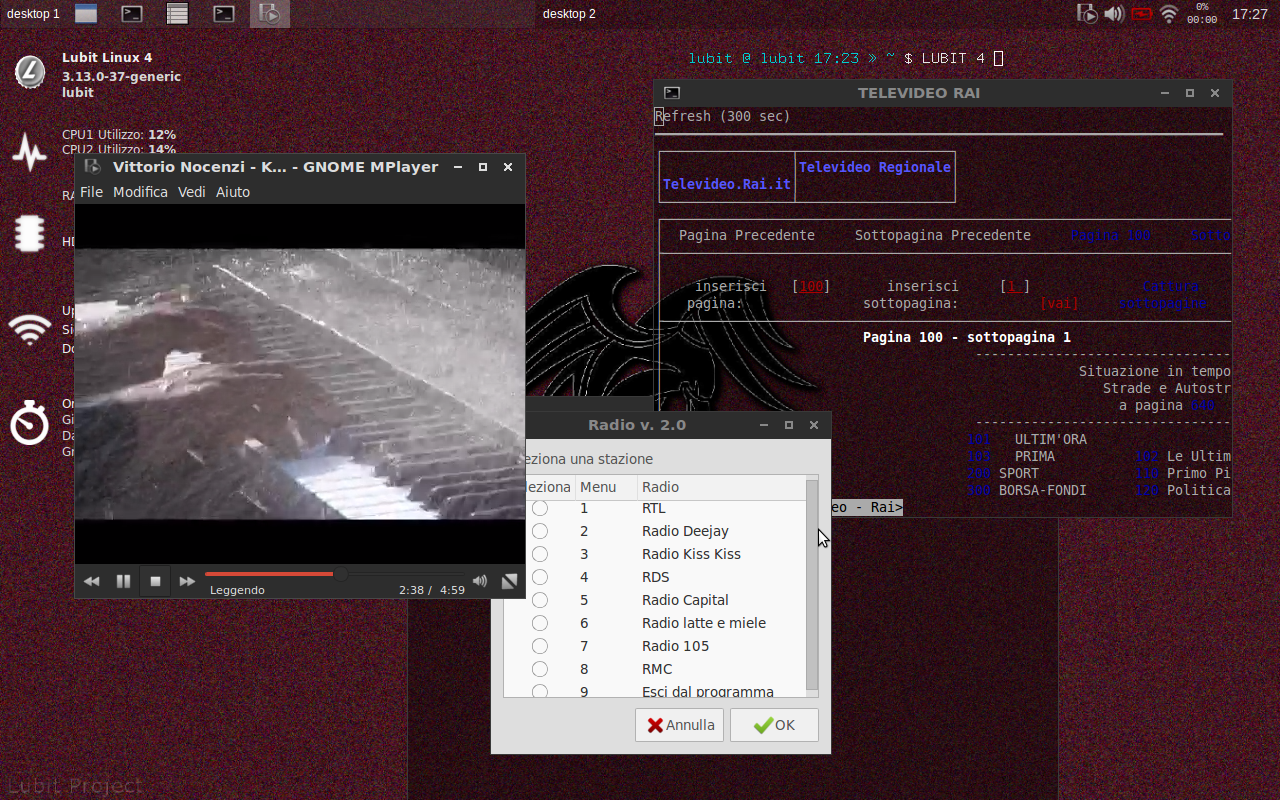Open the File menu in MPlayer
The height and width of the screenshot is (800, 1280).
click(x=91, y=192)
